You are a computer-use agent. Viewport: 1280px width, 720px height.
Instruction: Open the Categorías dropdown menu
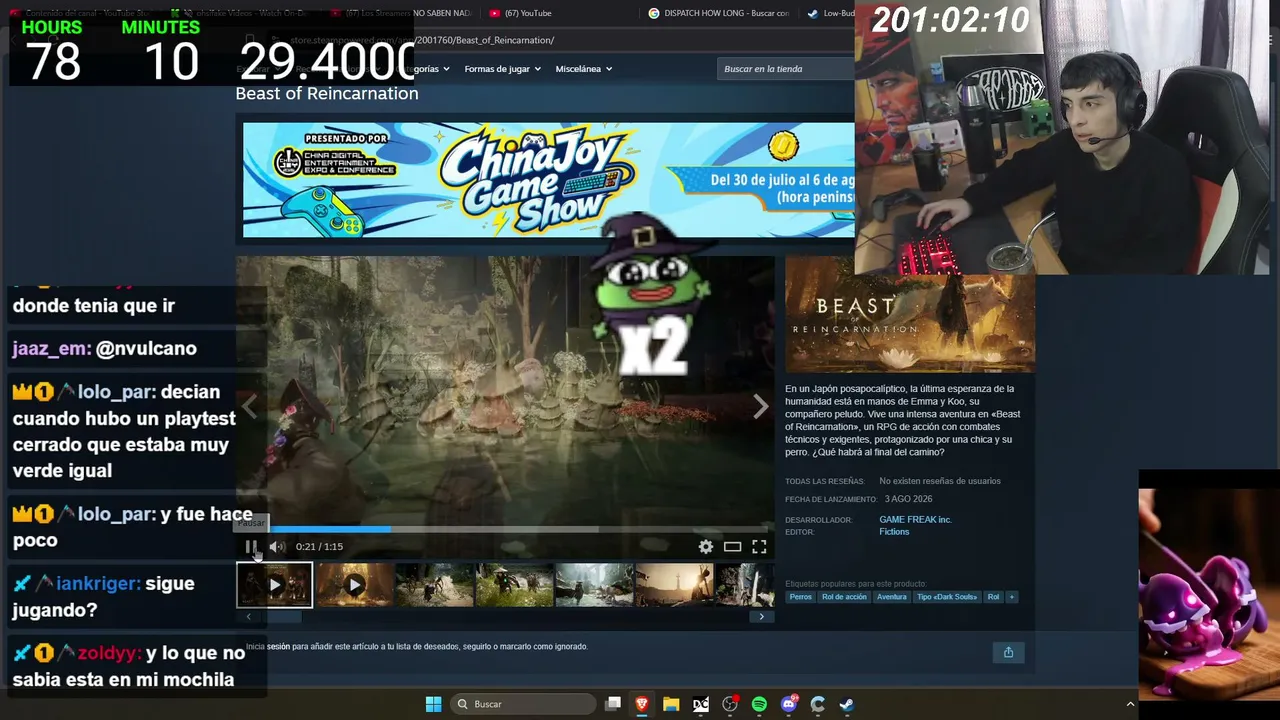click(x=429, y=69)
